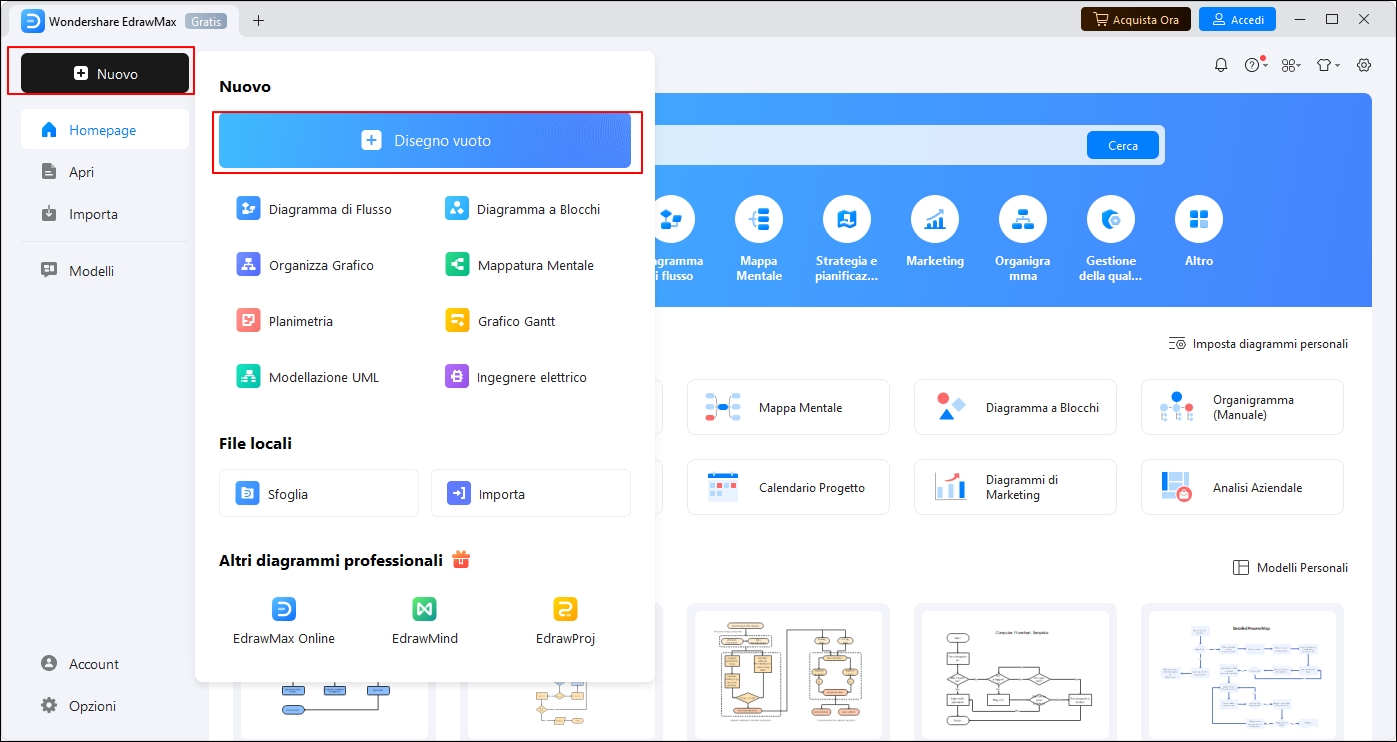The width and height of the screenshot is (1397, 742).
Task: Click the Nuovo button in the sidebar
Action: 105,74
